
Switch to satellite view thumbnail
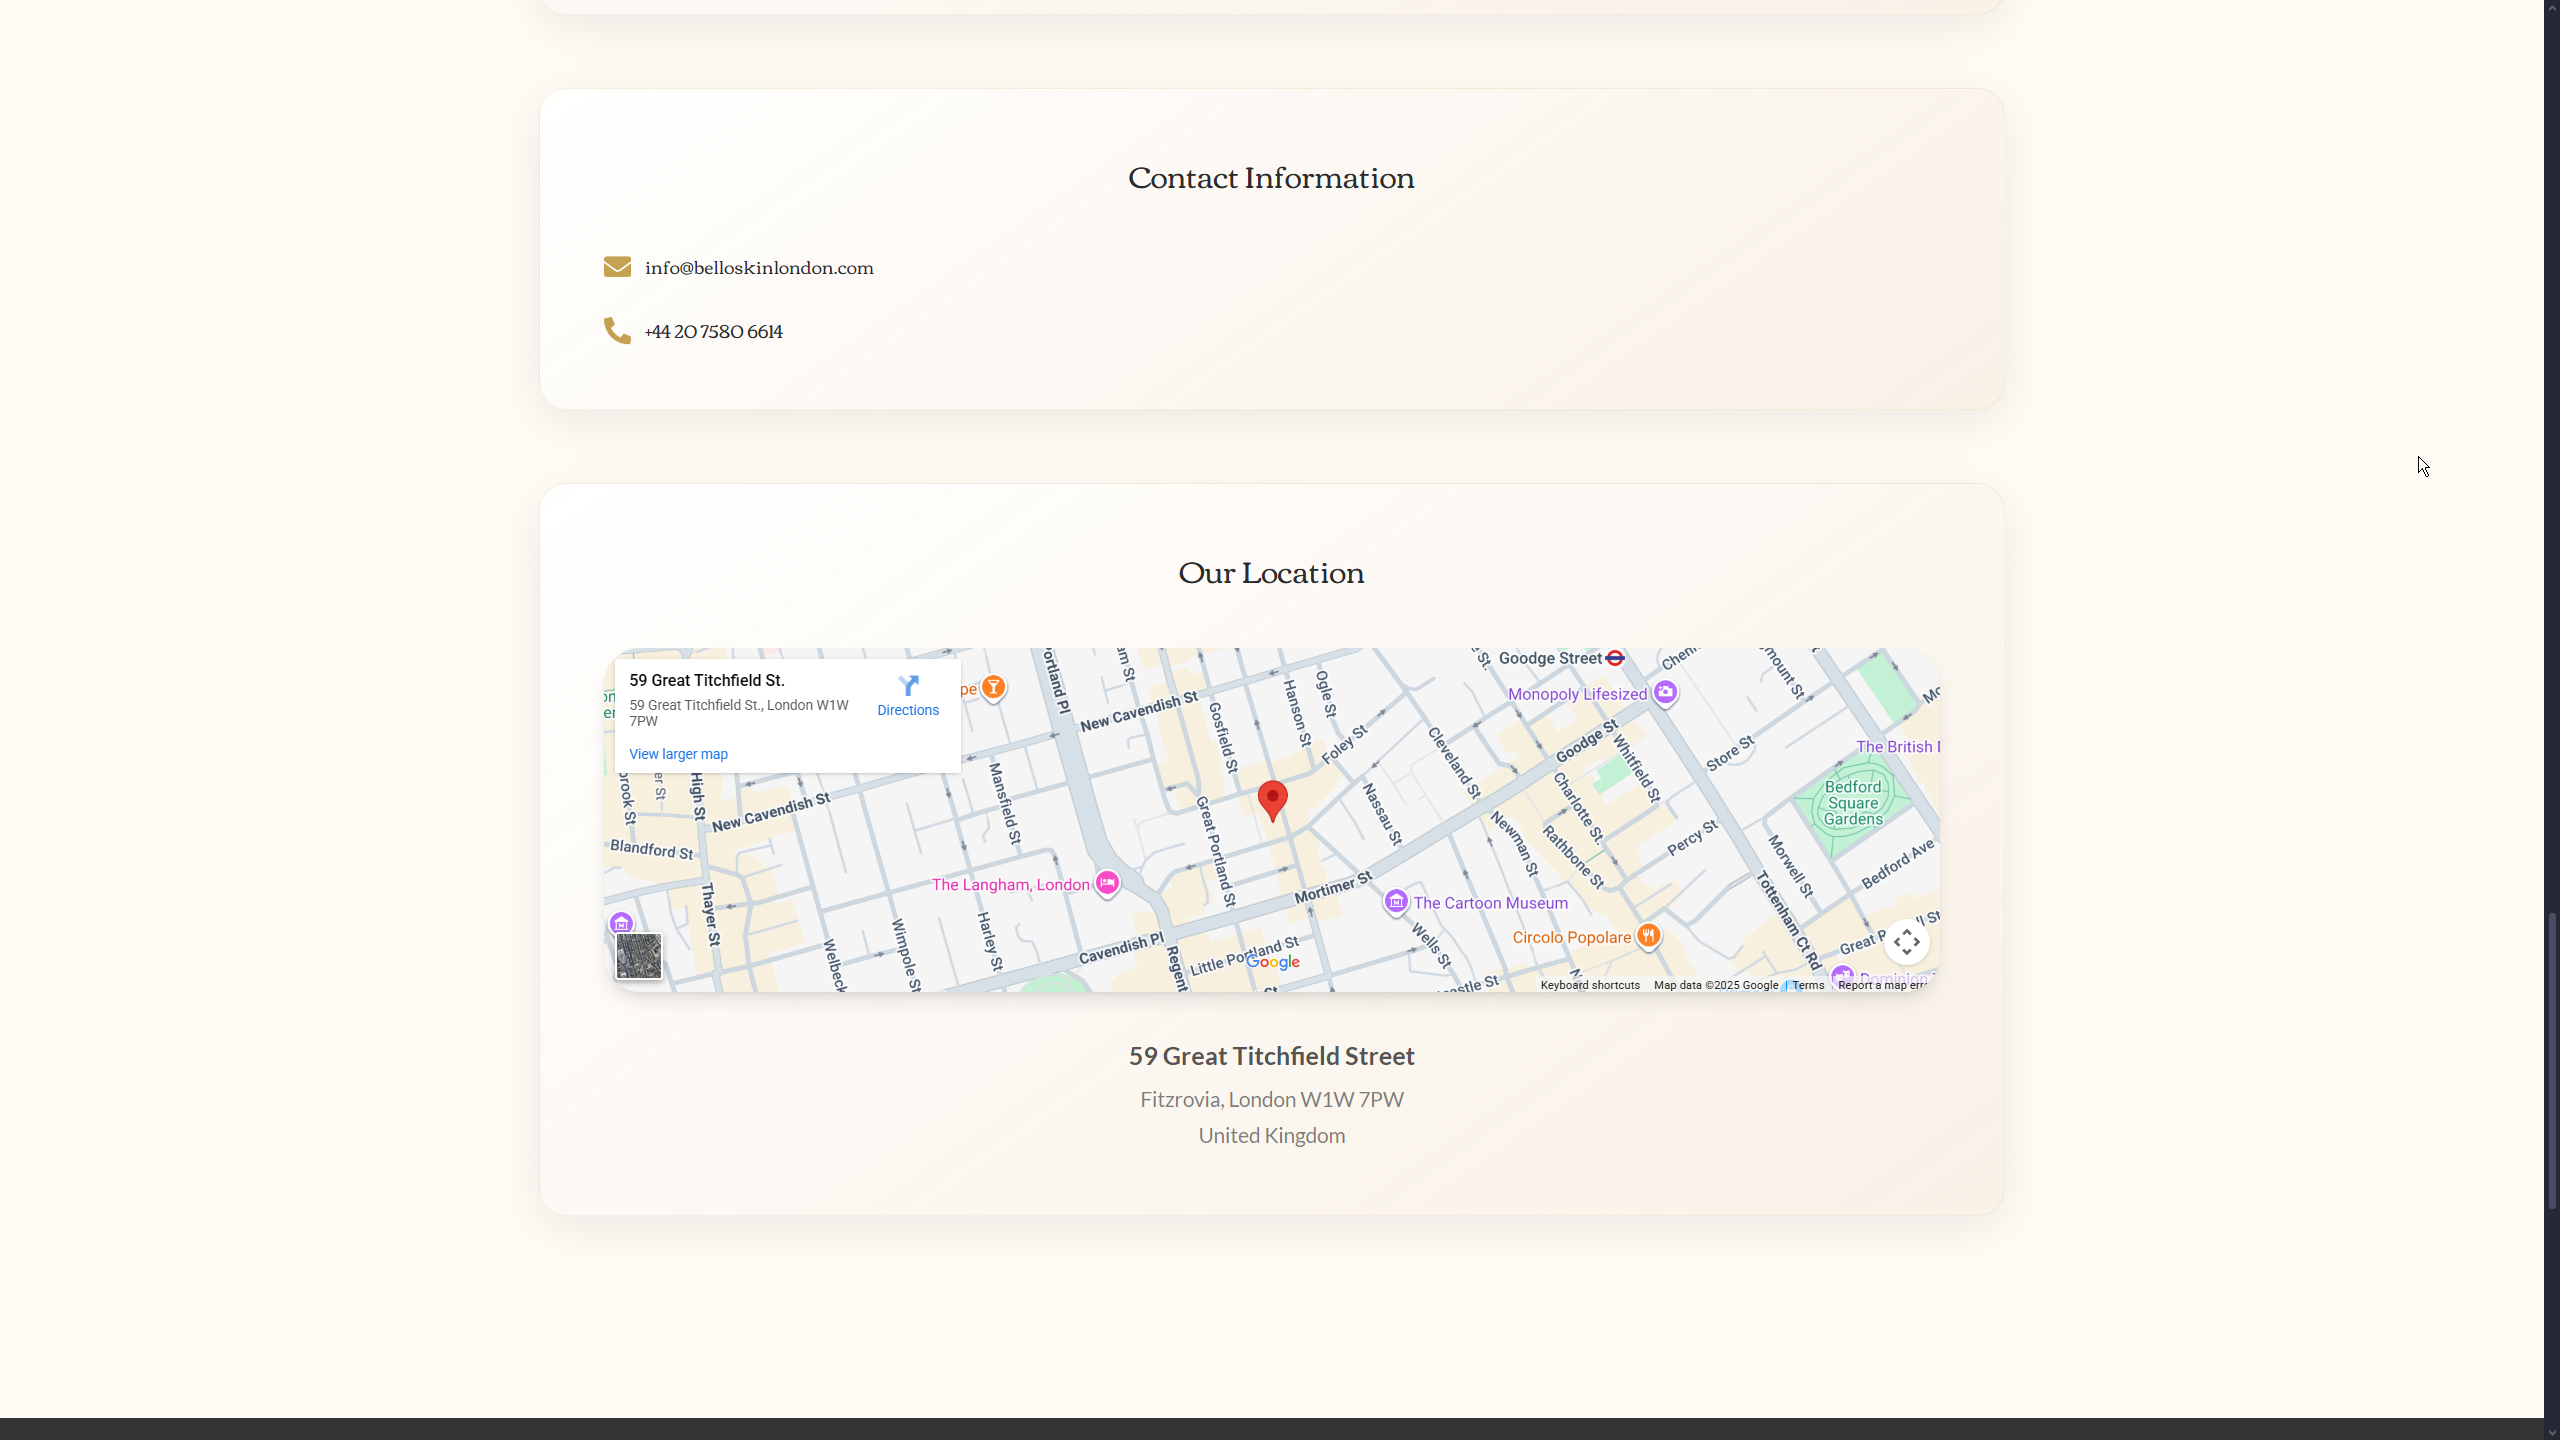pyautogui.click(x=639, y=957)
